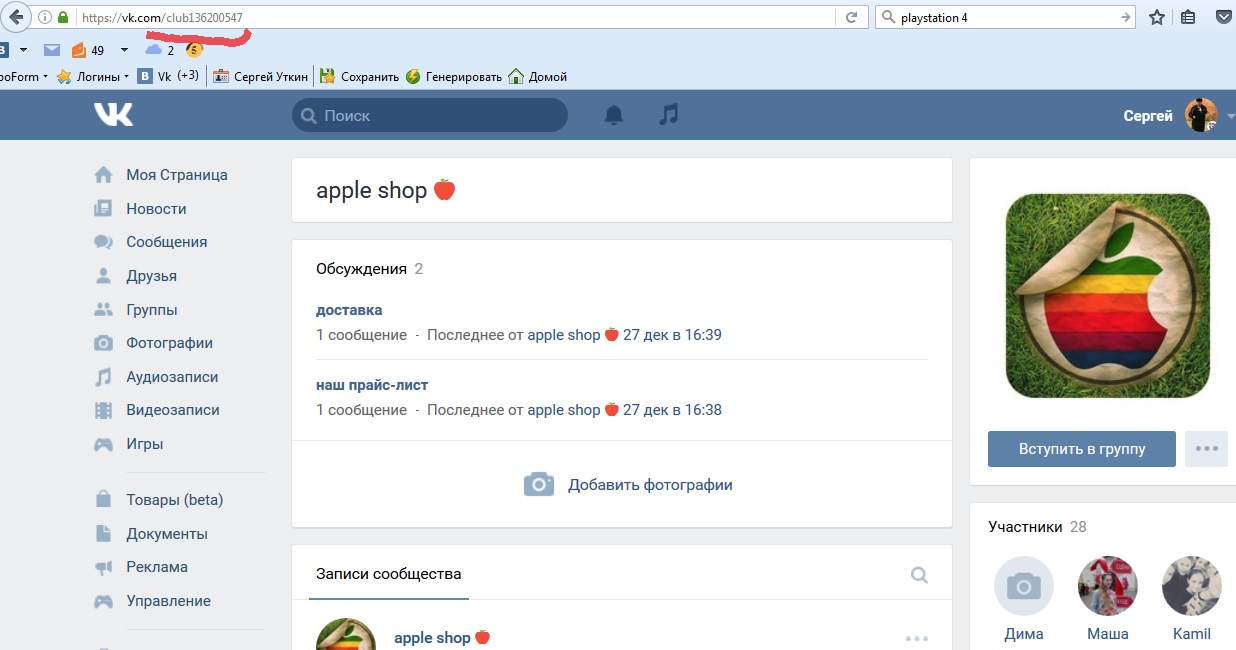The height and width of the screenshot is (650, 1236).
Task: Open the VK music note icon
Action: click(668, 115)
